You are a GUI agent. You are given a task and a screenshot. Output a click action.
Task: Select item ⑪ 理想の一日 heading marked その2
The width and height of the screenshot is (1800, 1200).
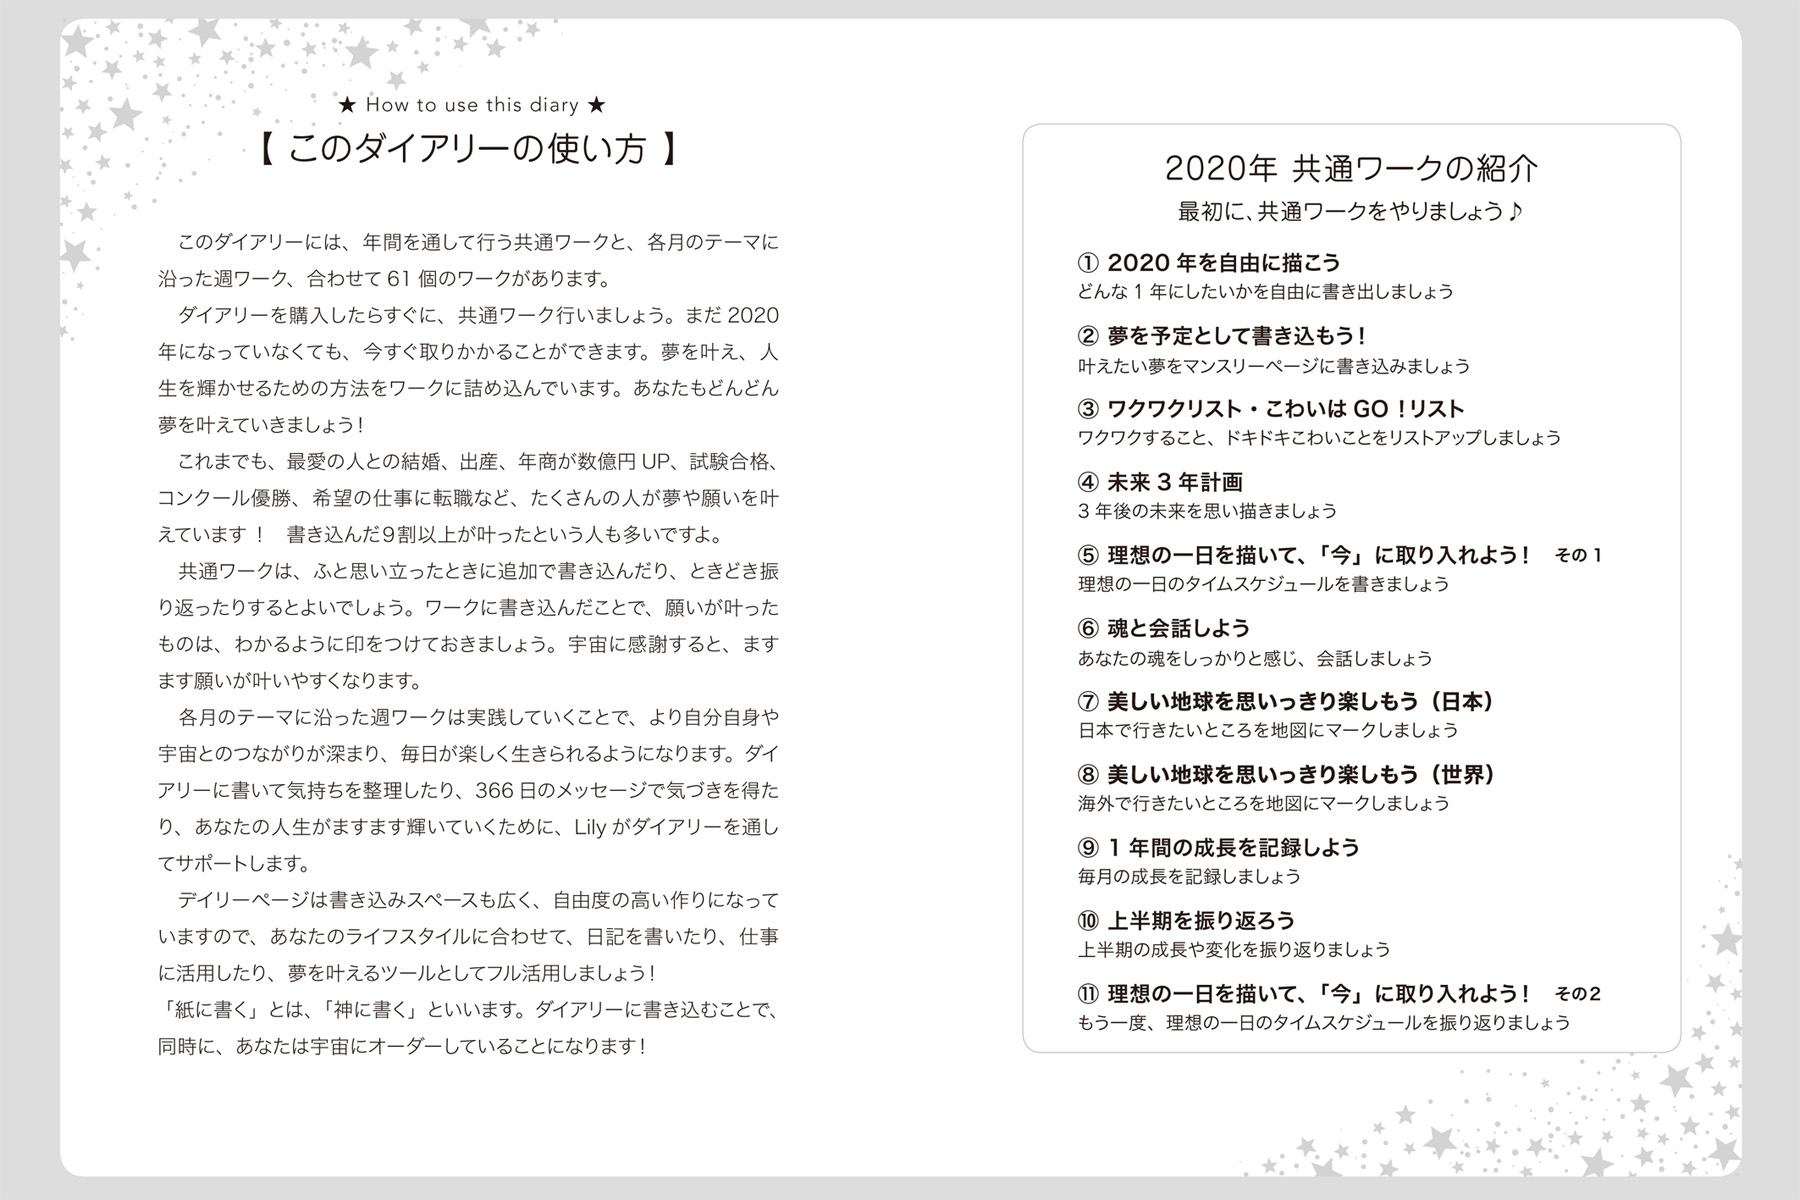[x=1340, y=994]
